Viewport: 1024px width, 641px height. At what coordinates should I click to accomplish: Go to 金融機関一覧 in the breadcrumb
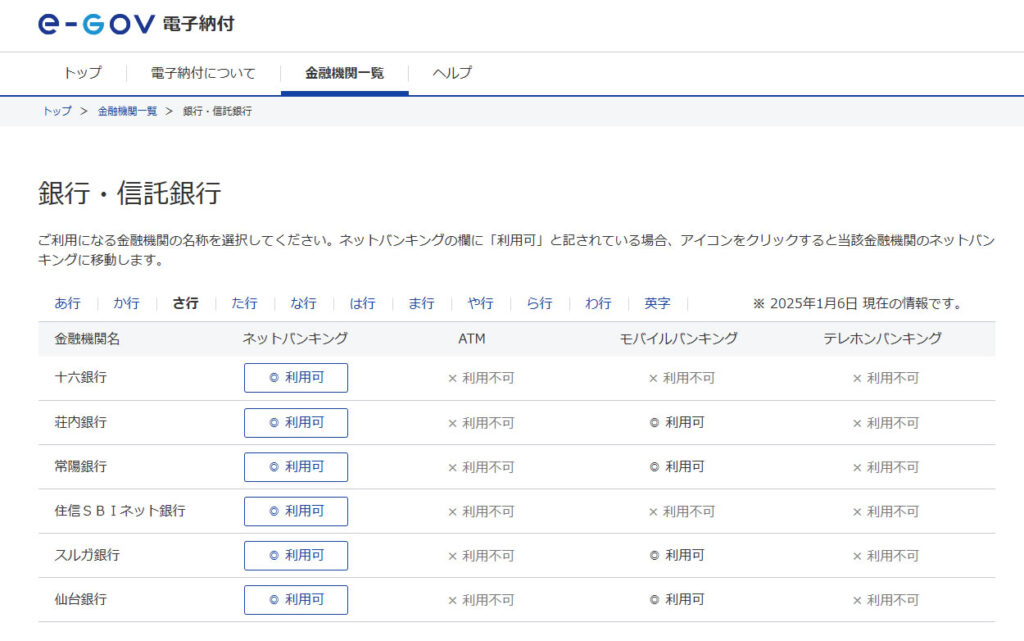tap(127, 111)
